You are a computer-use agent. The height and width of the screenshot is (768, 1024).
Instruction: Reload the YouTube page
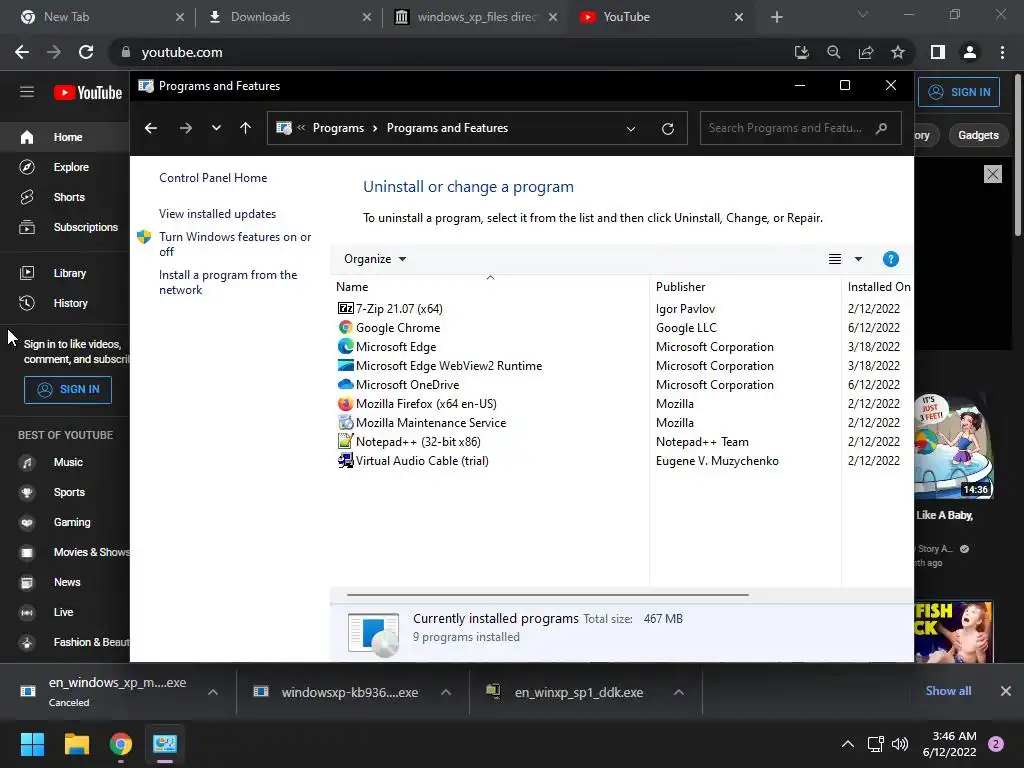coord(86,52)
